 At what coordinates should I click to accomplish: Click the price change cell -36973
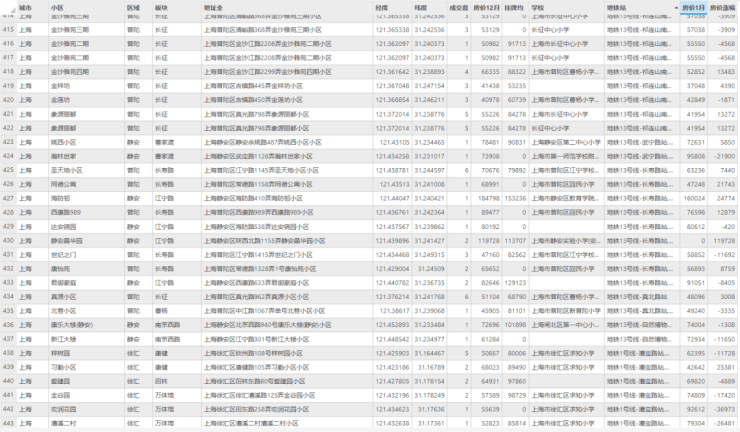pyautogui.click(x=724, y=409)
